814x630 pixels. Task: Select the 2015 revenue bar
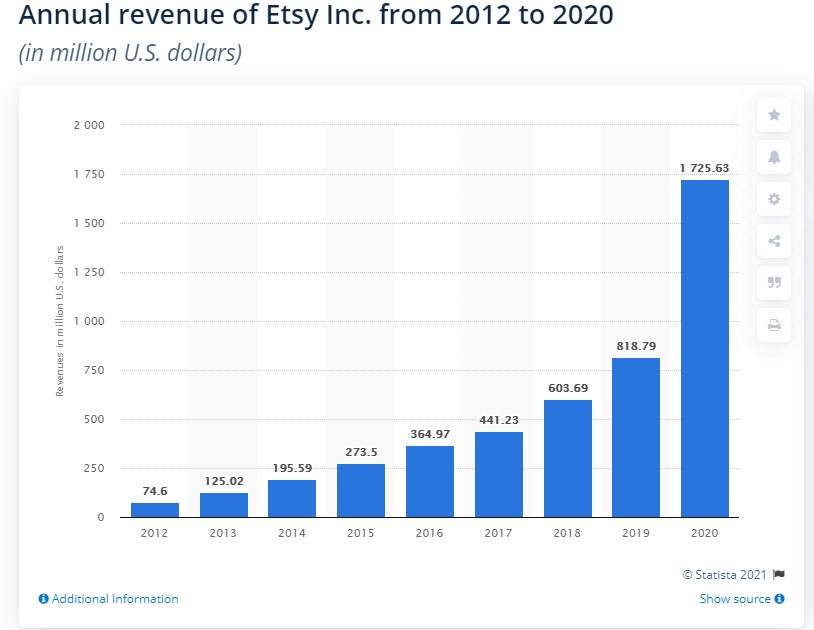(361, 490)
